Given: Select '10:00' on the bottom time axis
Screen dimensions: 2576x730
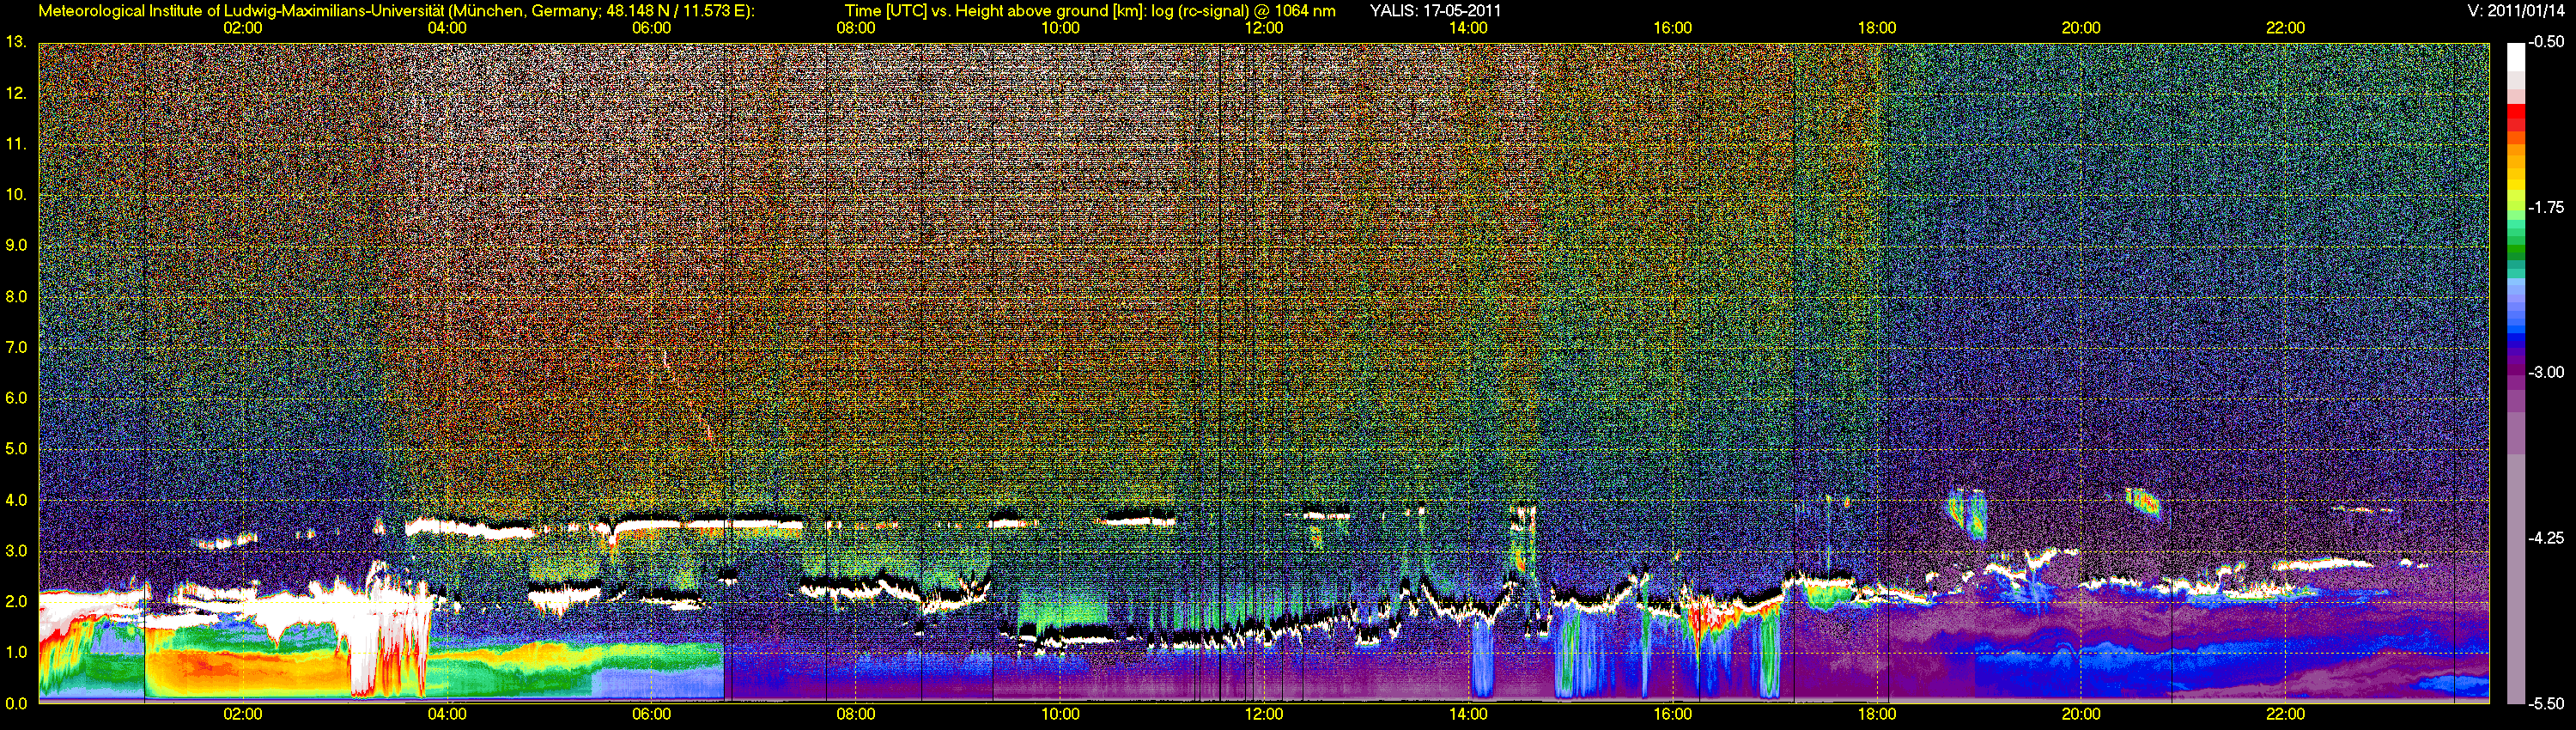Looking at the screenshot, I should [x=1060, y=714].
